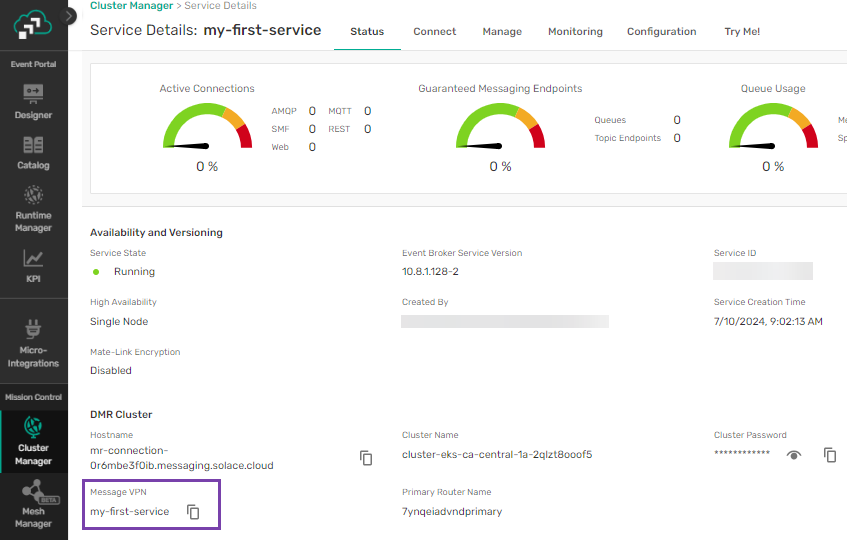This screenshot has width=847, height=540.
Task: Select the Try Me! tab
Action: 742,31
